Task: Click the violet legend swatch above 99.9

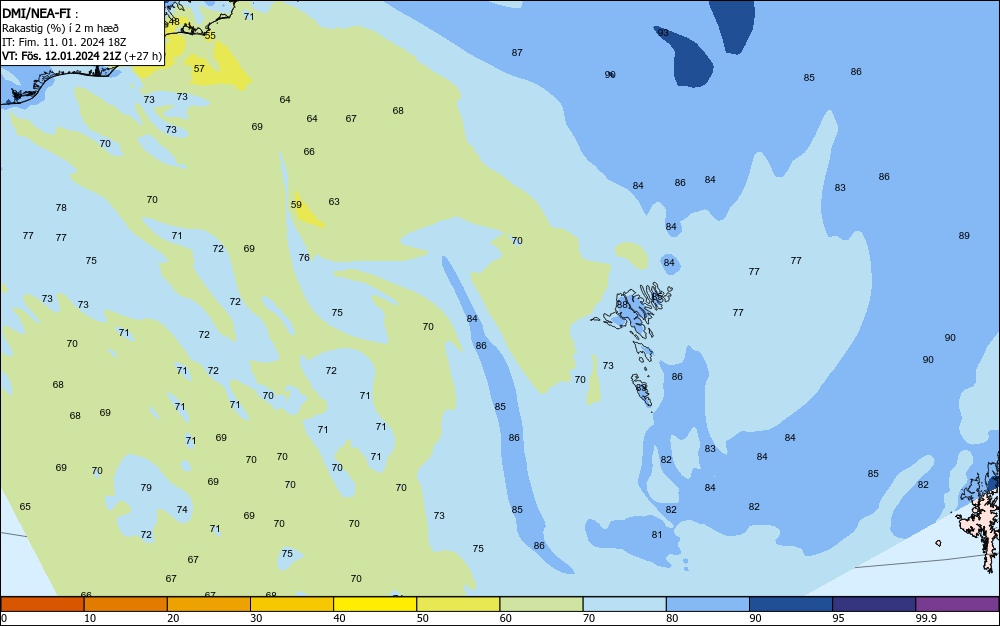Action: click(957, 604)
